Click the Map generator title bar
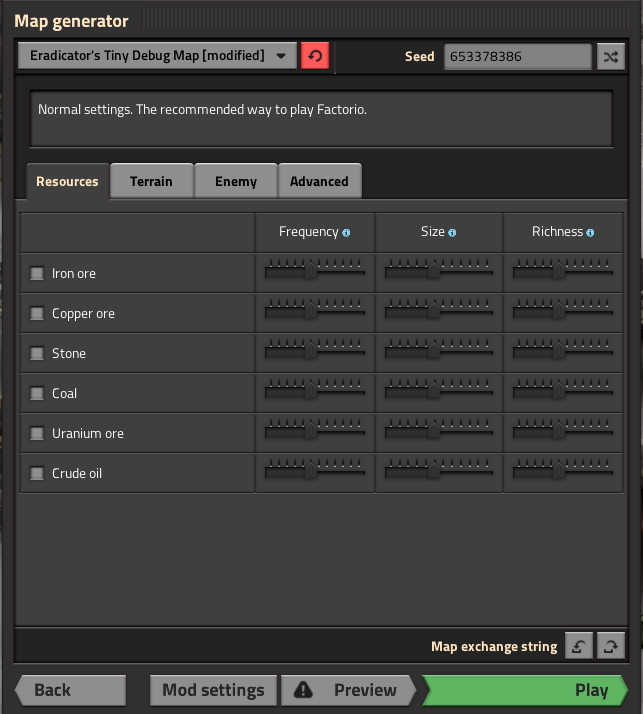The image size is (643, 714). pos(321,20)
